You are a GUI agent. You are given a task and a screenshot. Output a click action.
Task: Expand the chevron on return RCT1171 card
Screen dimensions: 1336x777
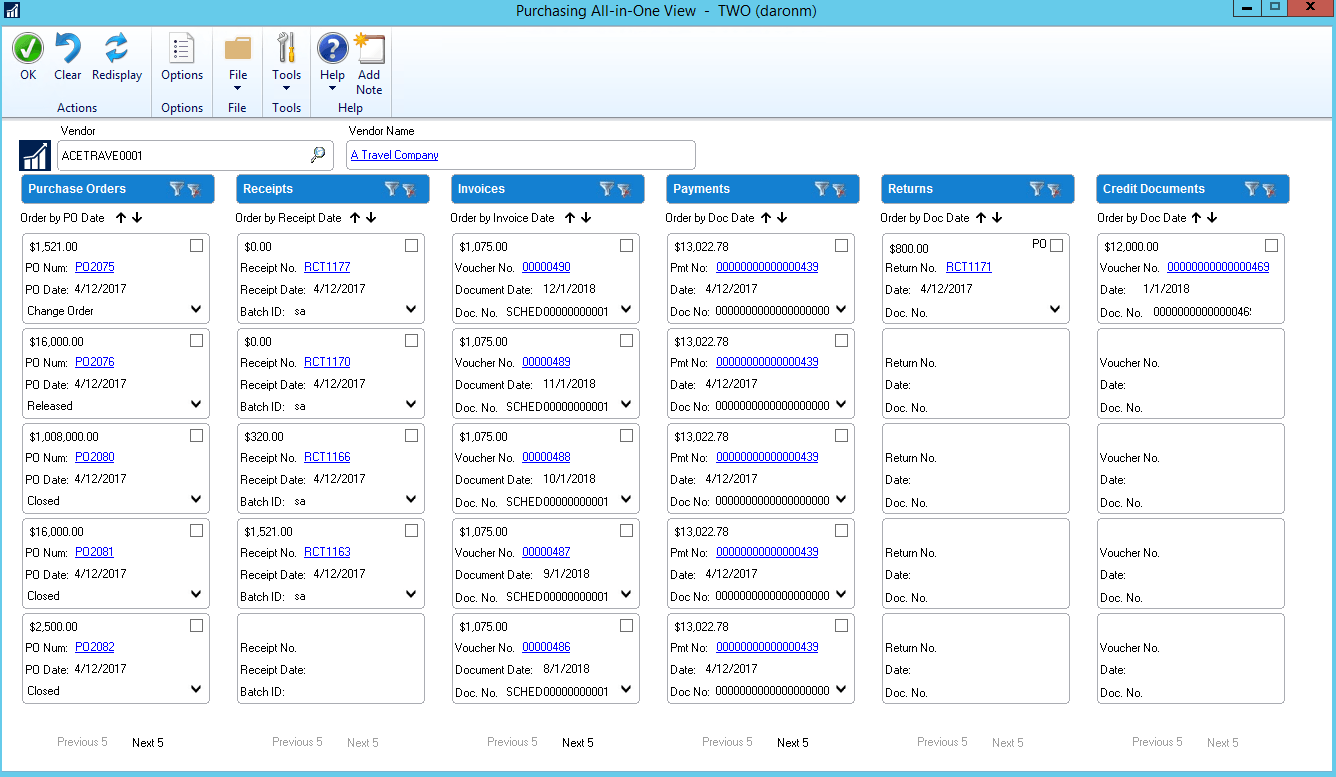(1056, 310)
